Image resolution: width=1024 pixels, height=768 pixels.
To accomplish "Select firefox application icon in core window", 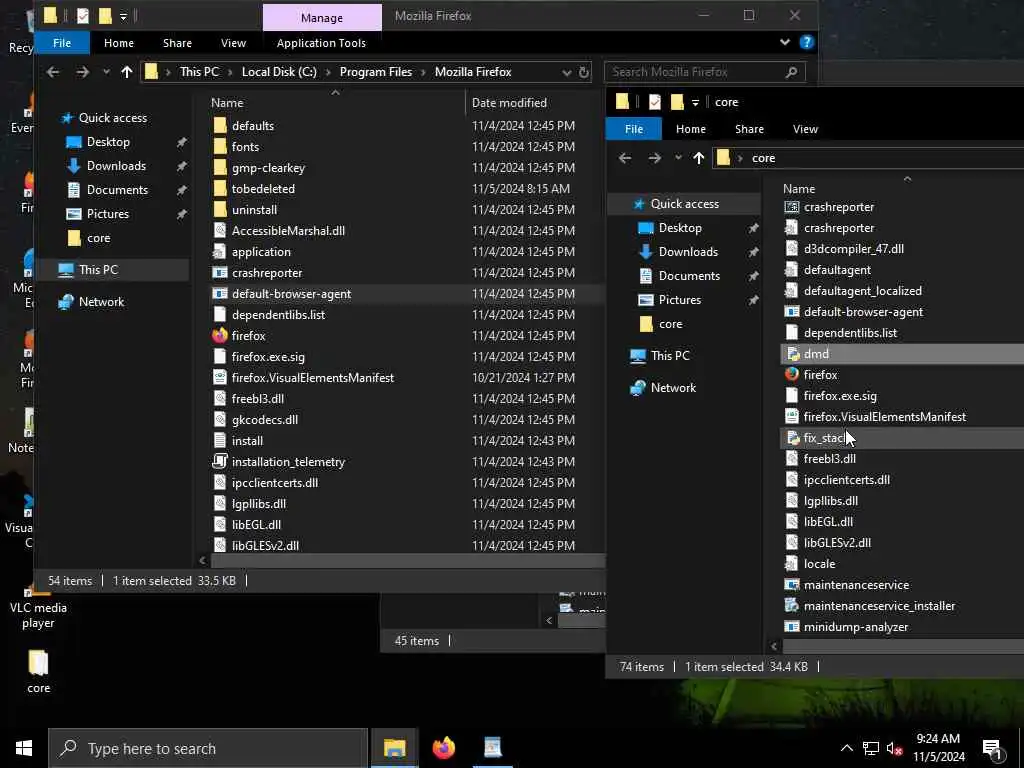I will tap(792, 375).
